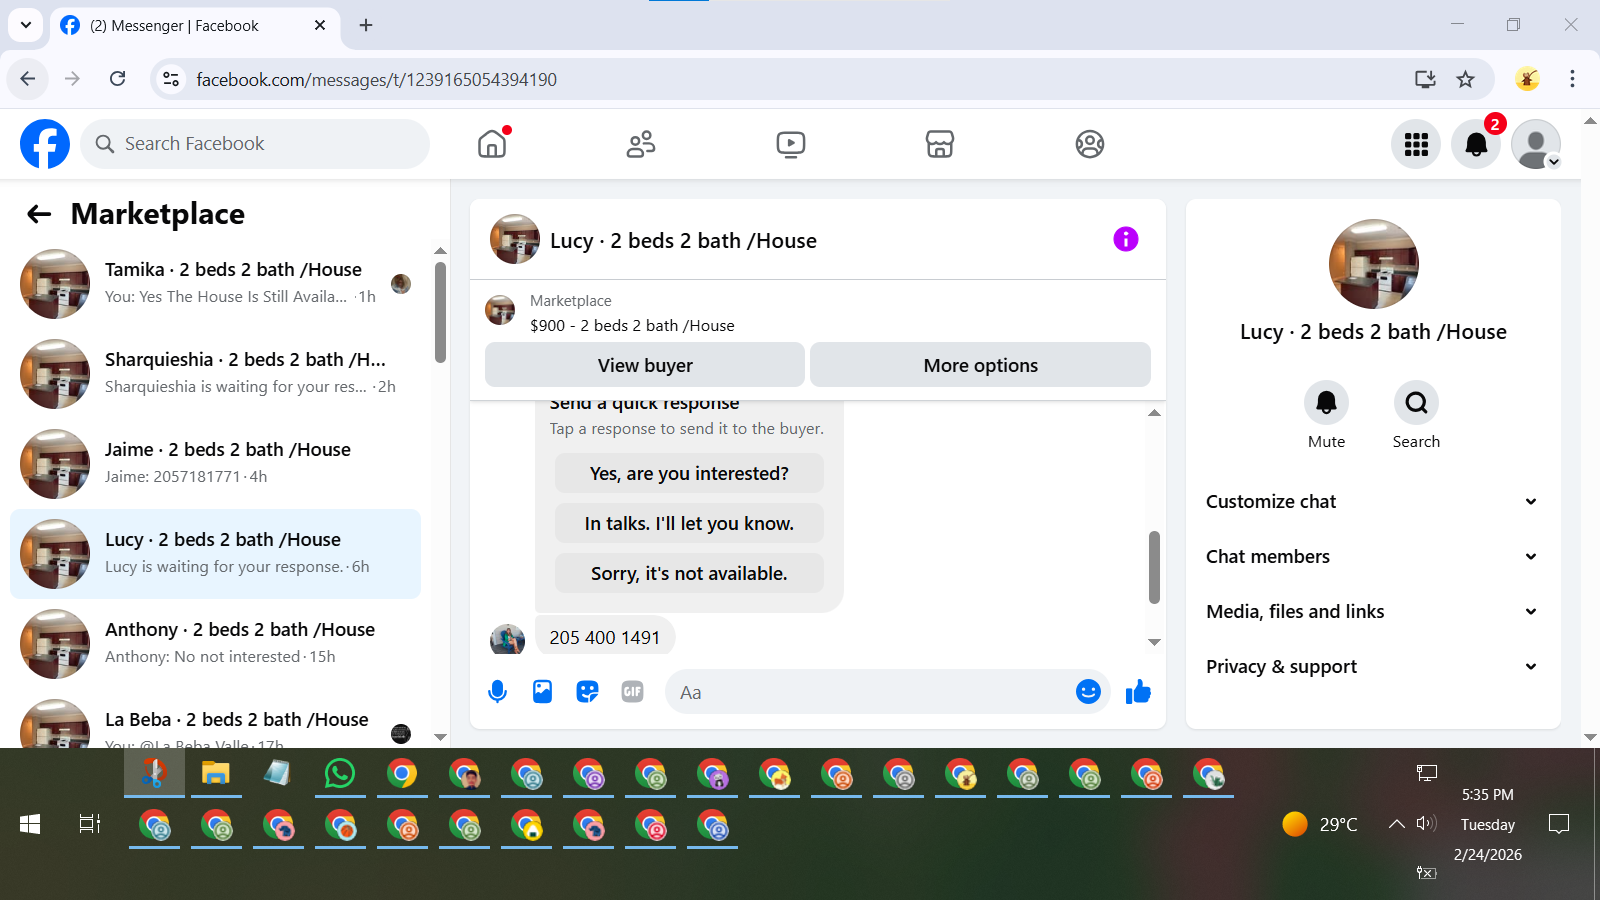Send quick response 'In talks. I'll let you know.'
This screenshot has width=1600, height=900.
tap(689, 523)
